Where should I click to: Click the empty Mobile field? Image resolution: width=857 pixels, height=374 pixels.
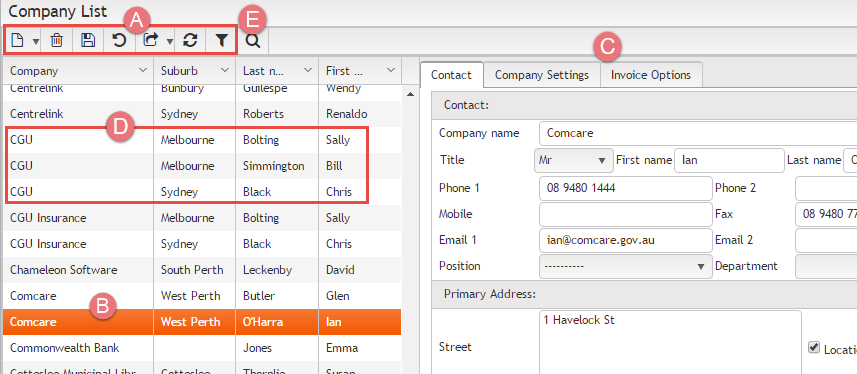[625, 214]
